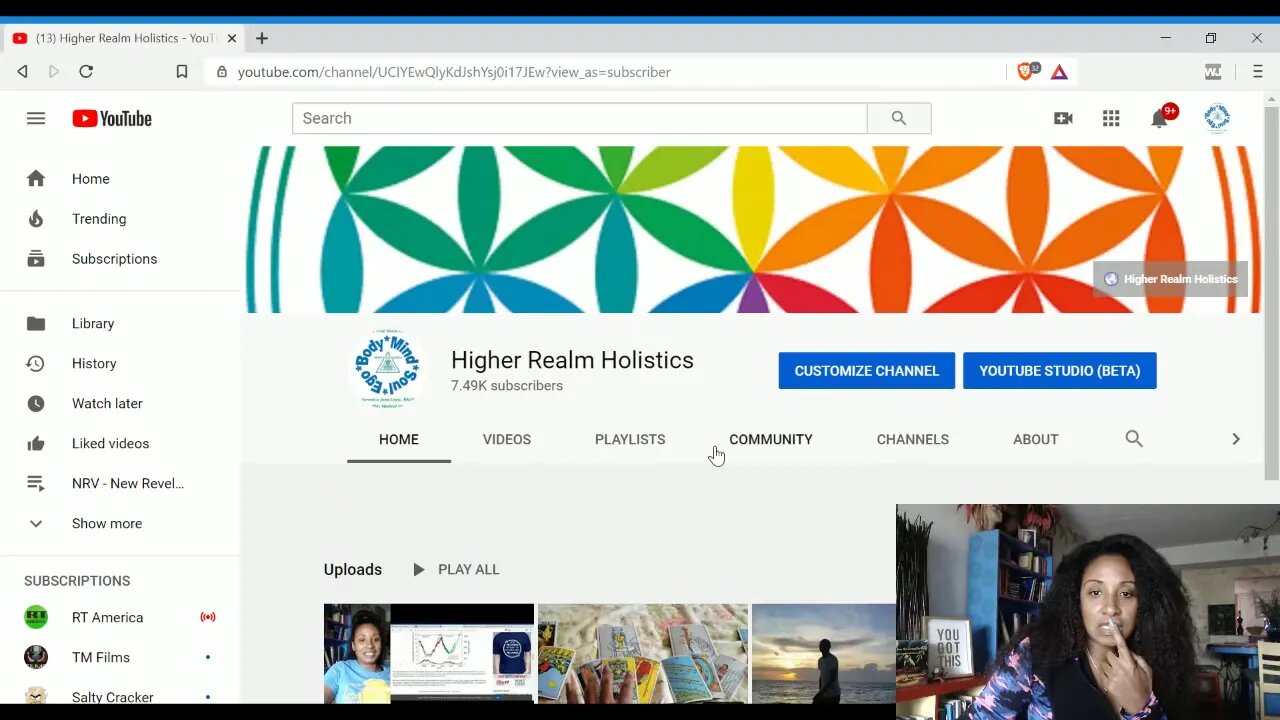Click YOUTUBE STUDIO (BETA) button
The image size is (1280, 720).
coord(1060,370)
